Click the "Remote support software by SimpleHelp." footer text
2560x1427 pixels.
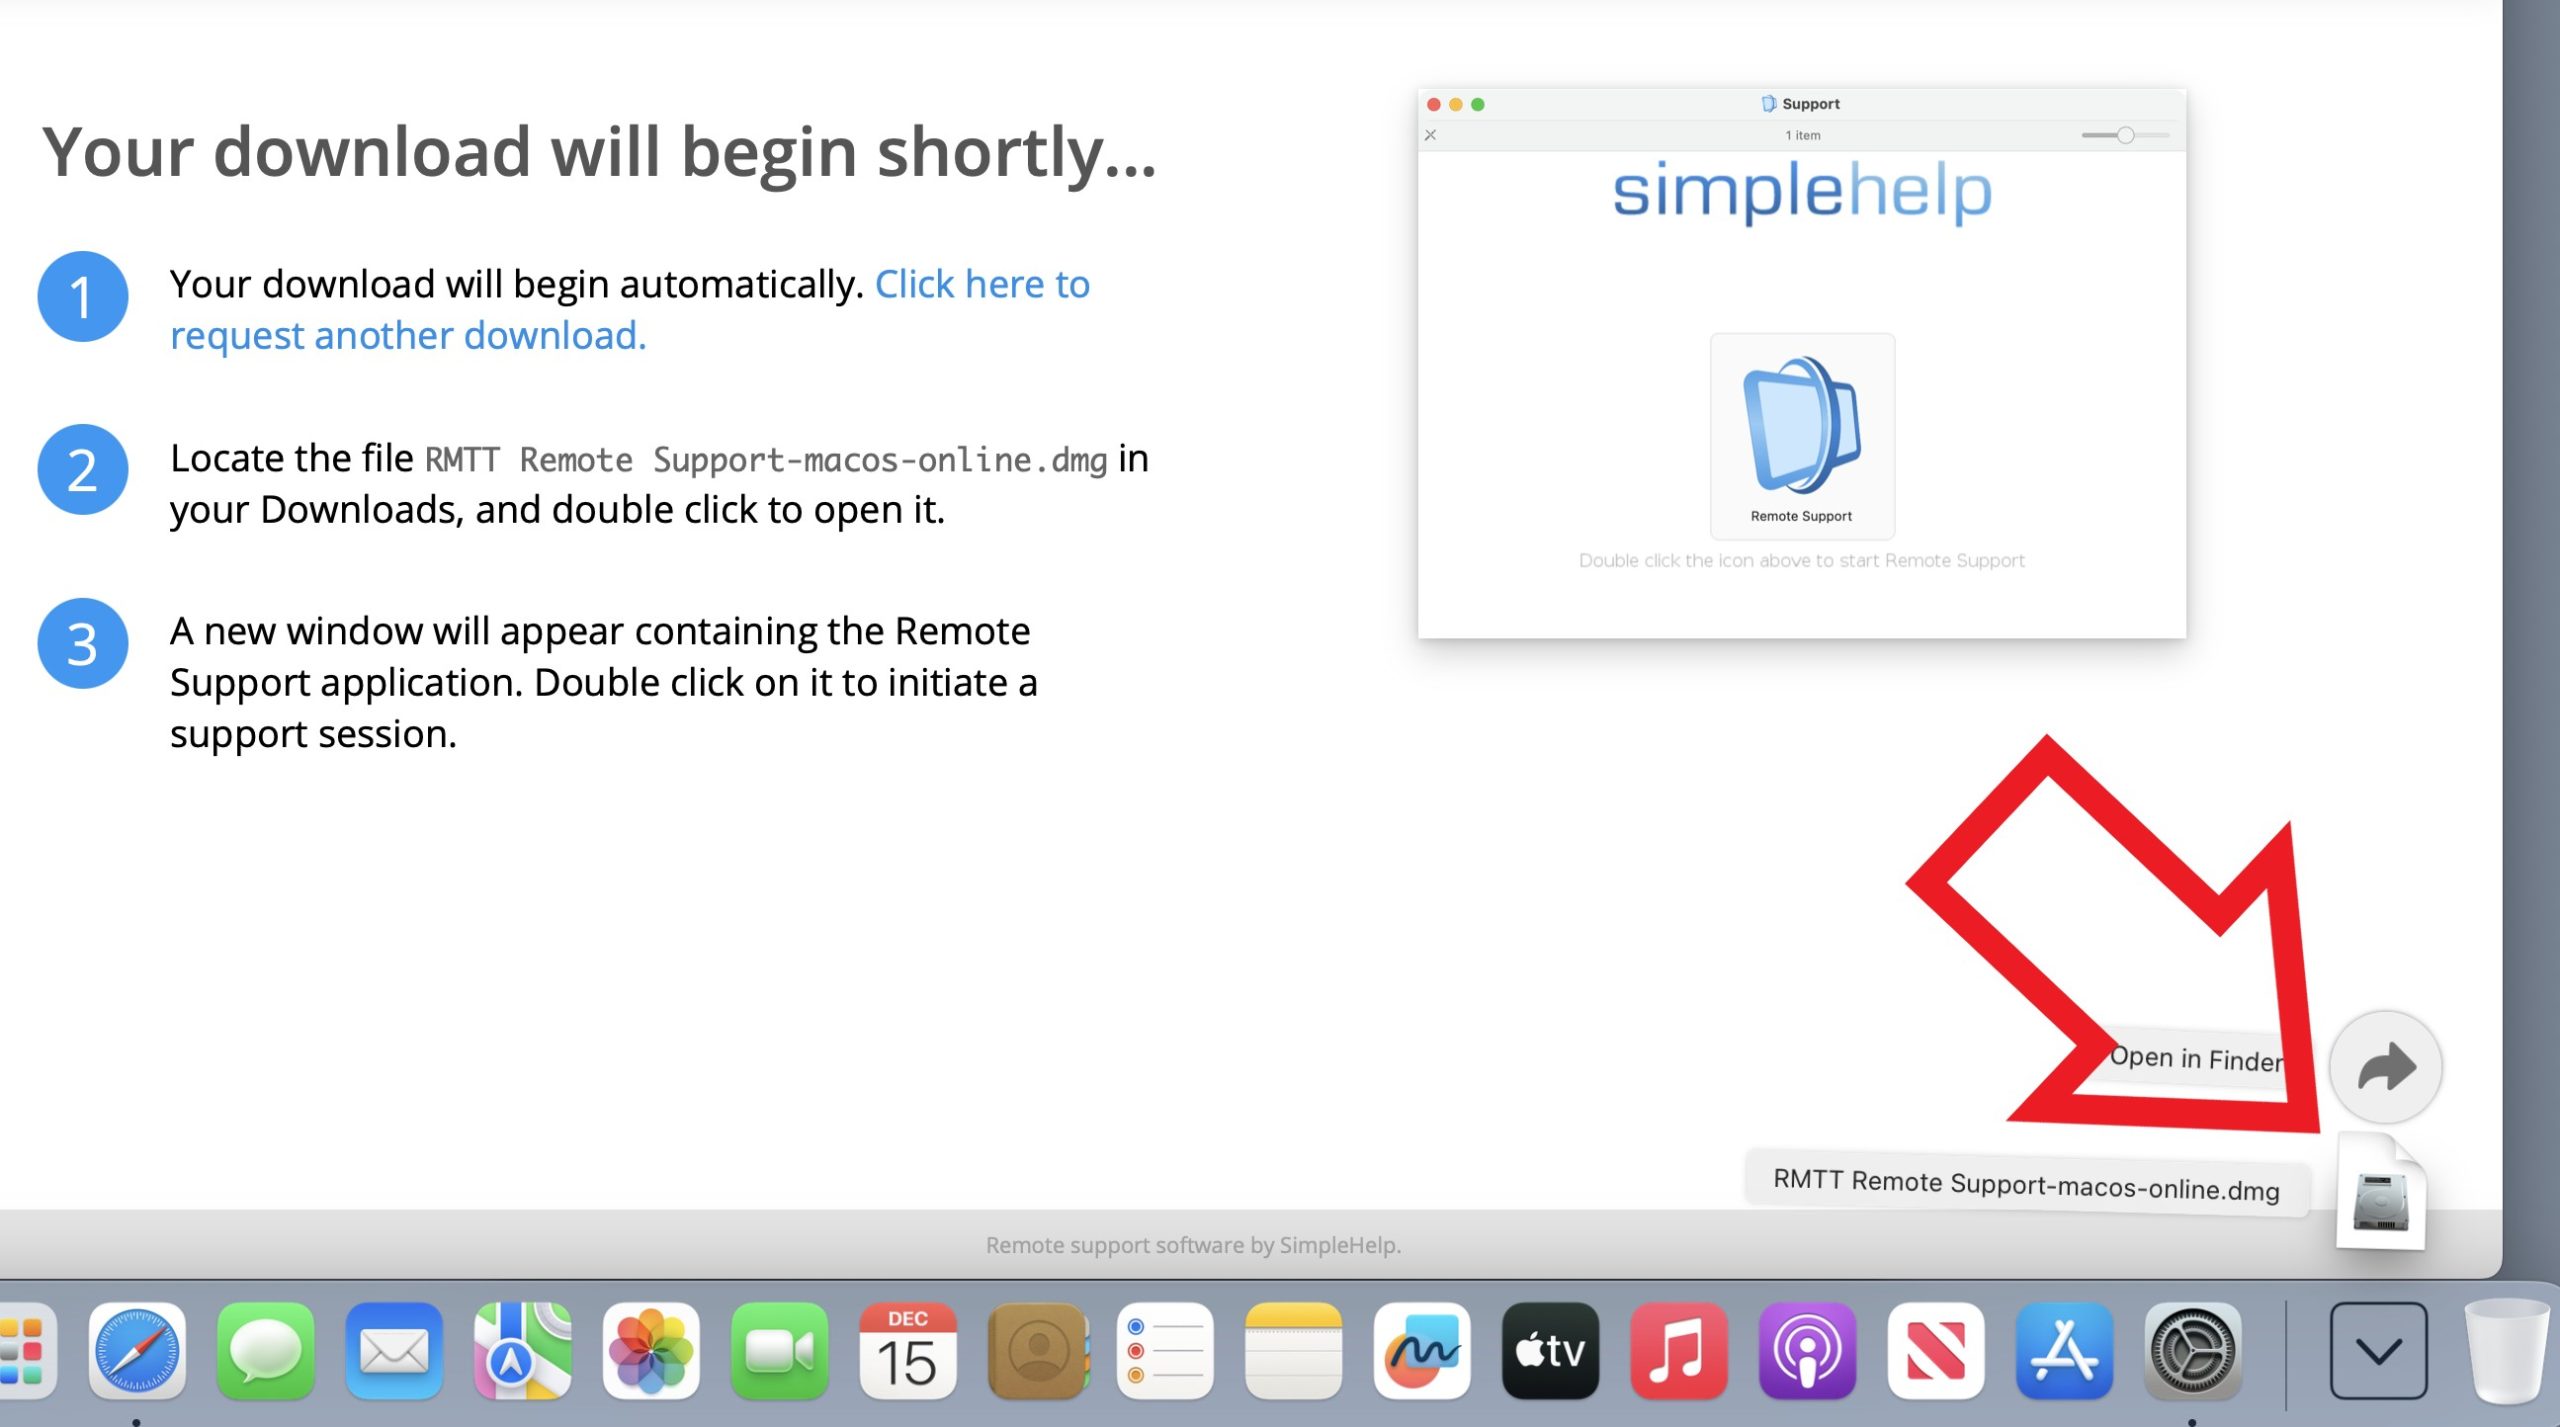[x=1193, y=1245]
